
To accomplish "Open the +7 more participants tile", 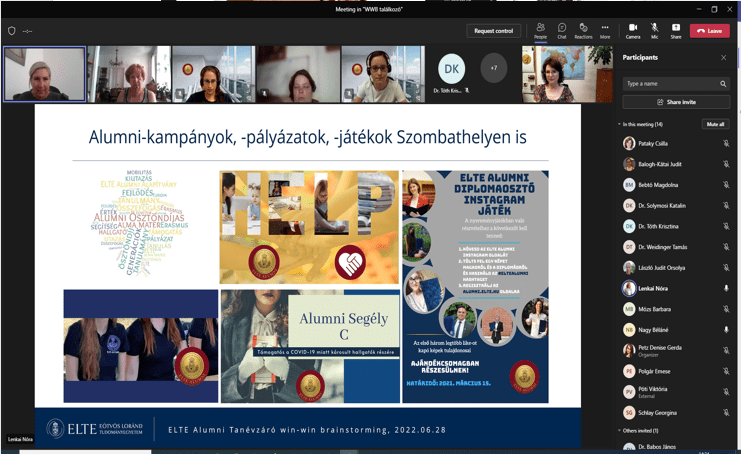I will 493,68.
